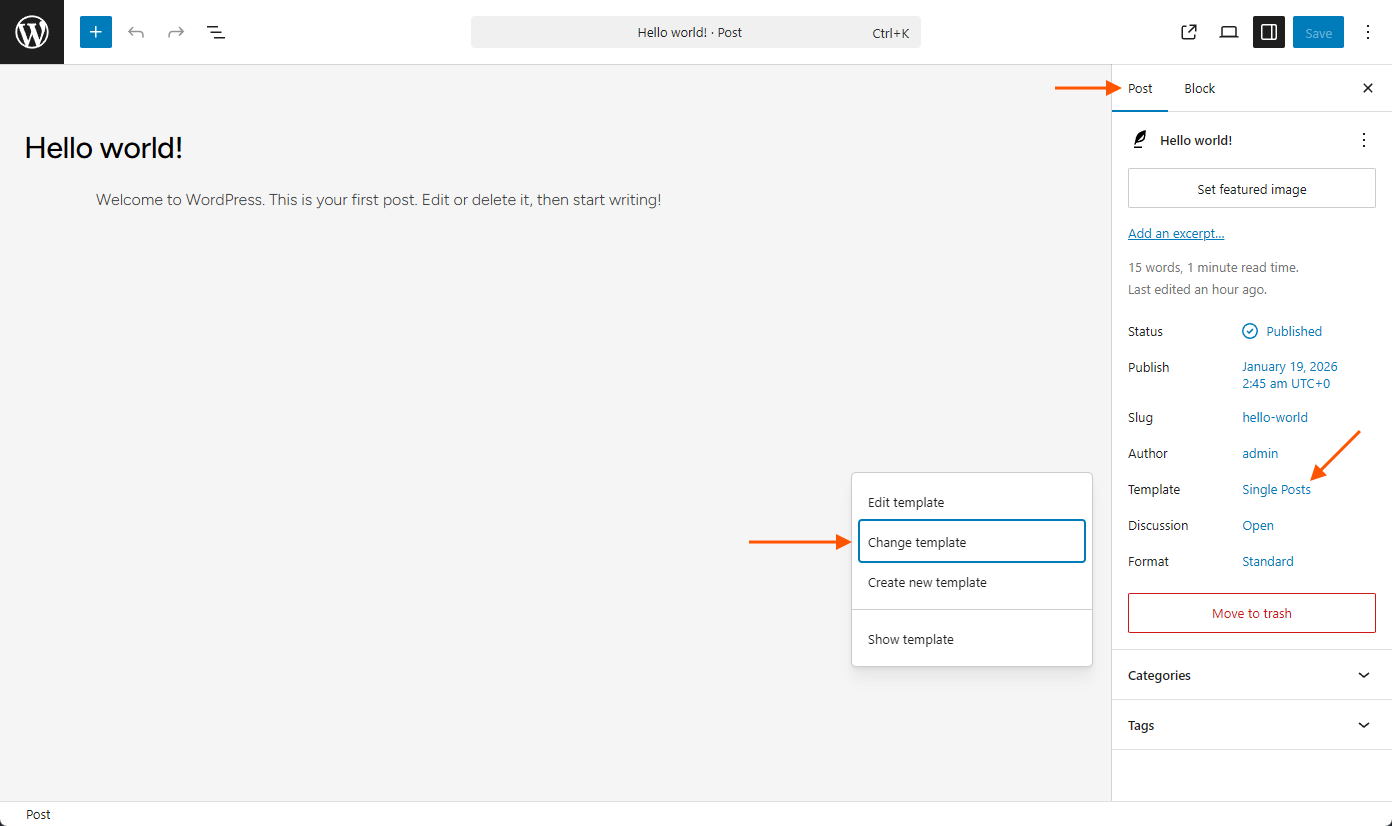Screen dimensions: 1392x826
Task: Click the Set featured image button
Action: (1251, 189)
